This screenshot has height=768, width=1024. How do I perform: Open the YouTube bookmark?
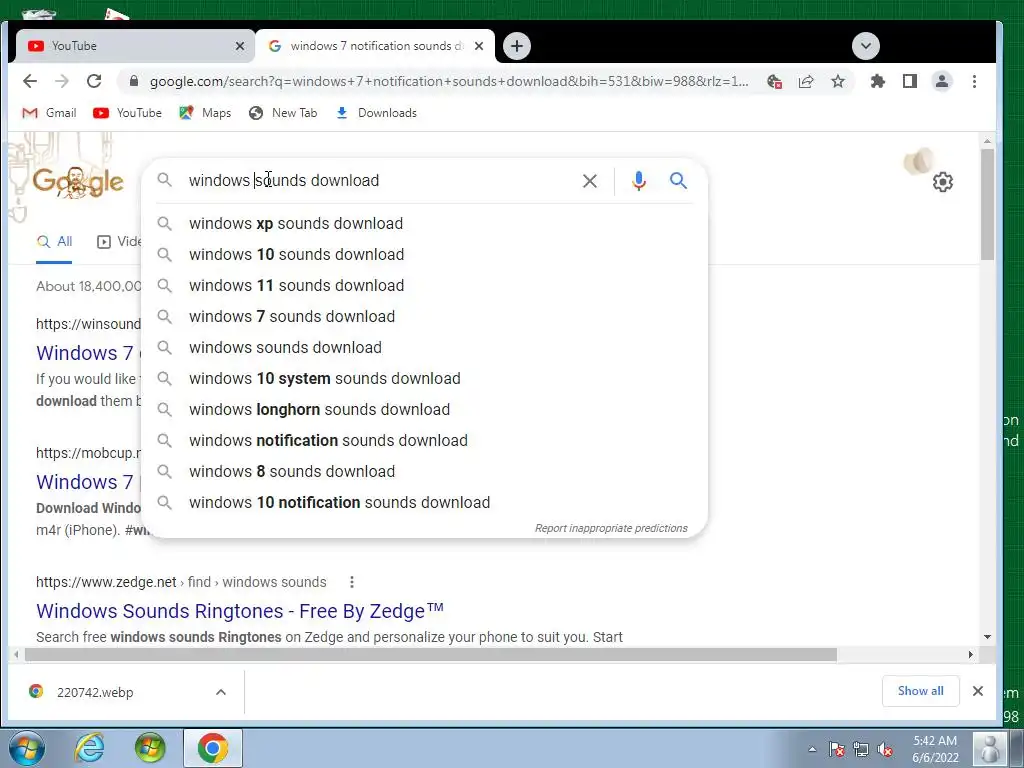(x=127, y=113)
